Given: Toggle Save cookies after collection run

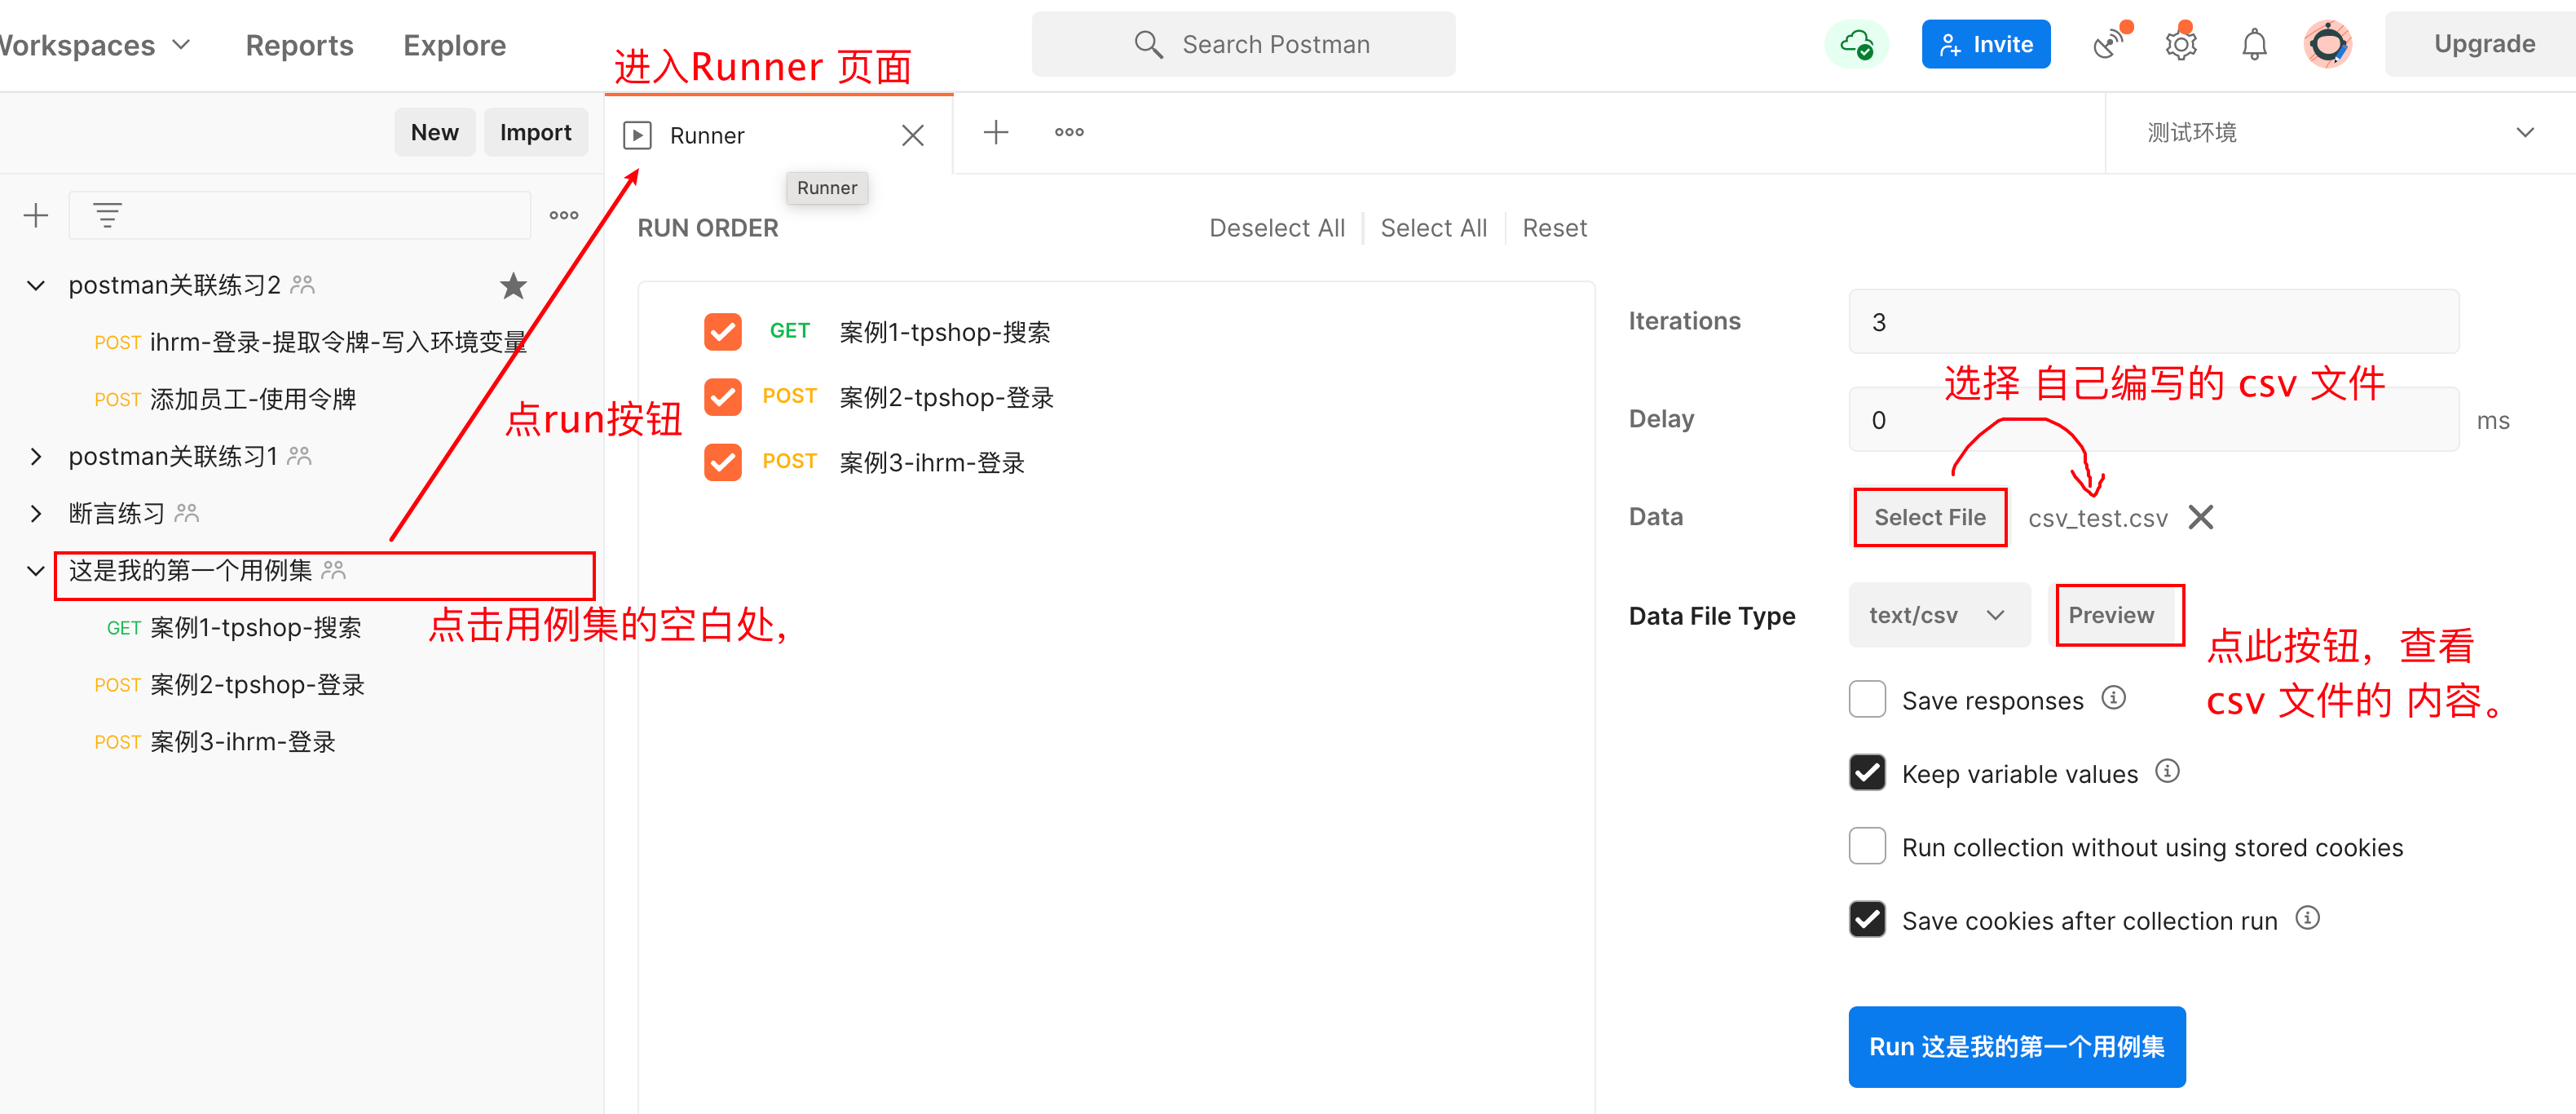Looking at the screenshot, I should (1867, 919).
